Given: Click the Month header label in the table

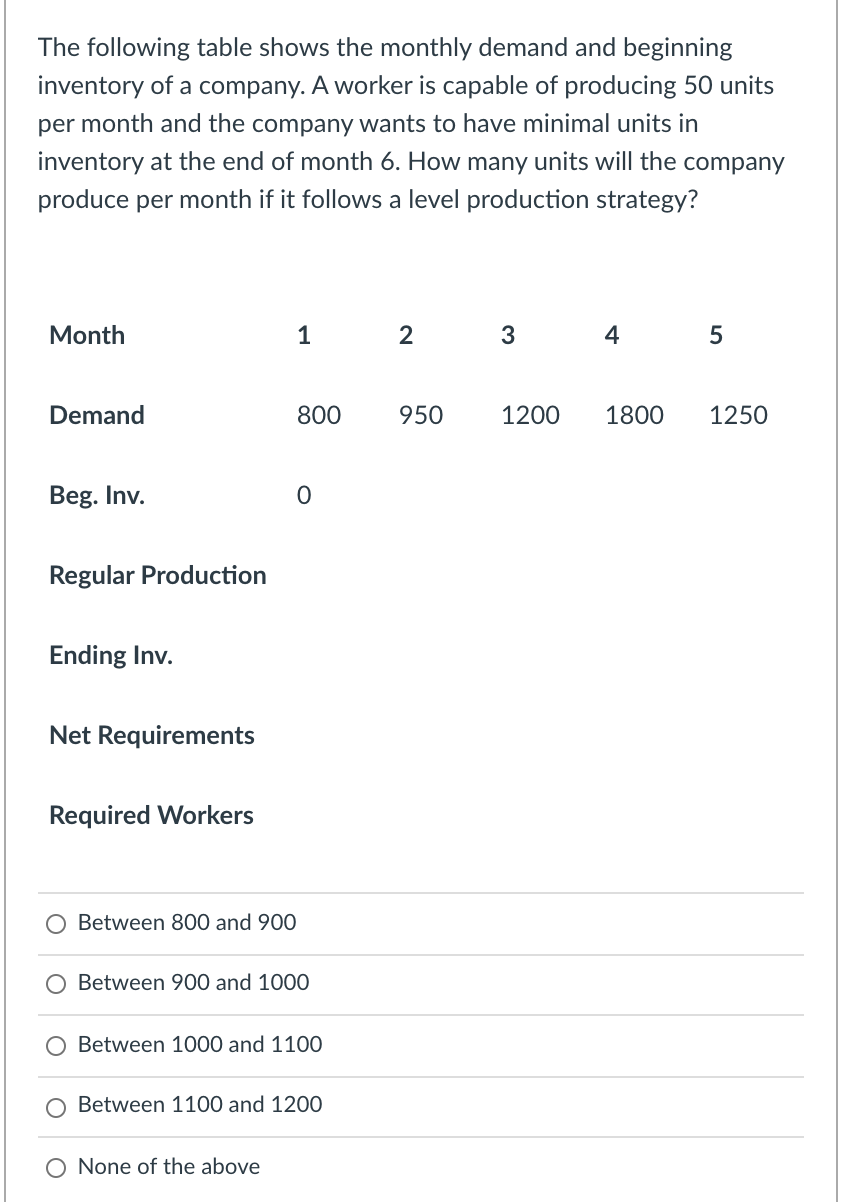Looking at the screenshot, I should tap(87, 335).
